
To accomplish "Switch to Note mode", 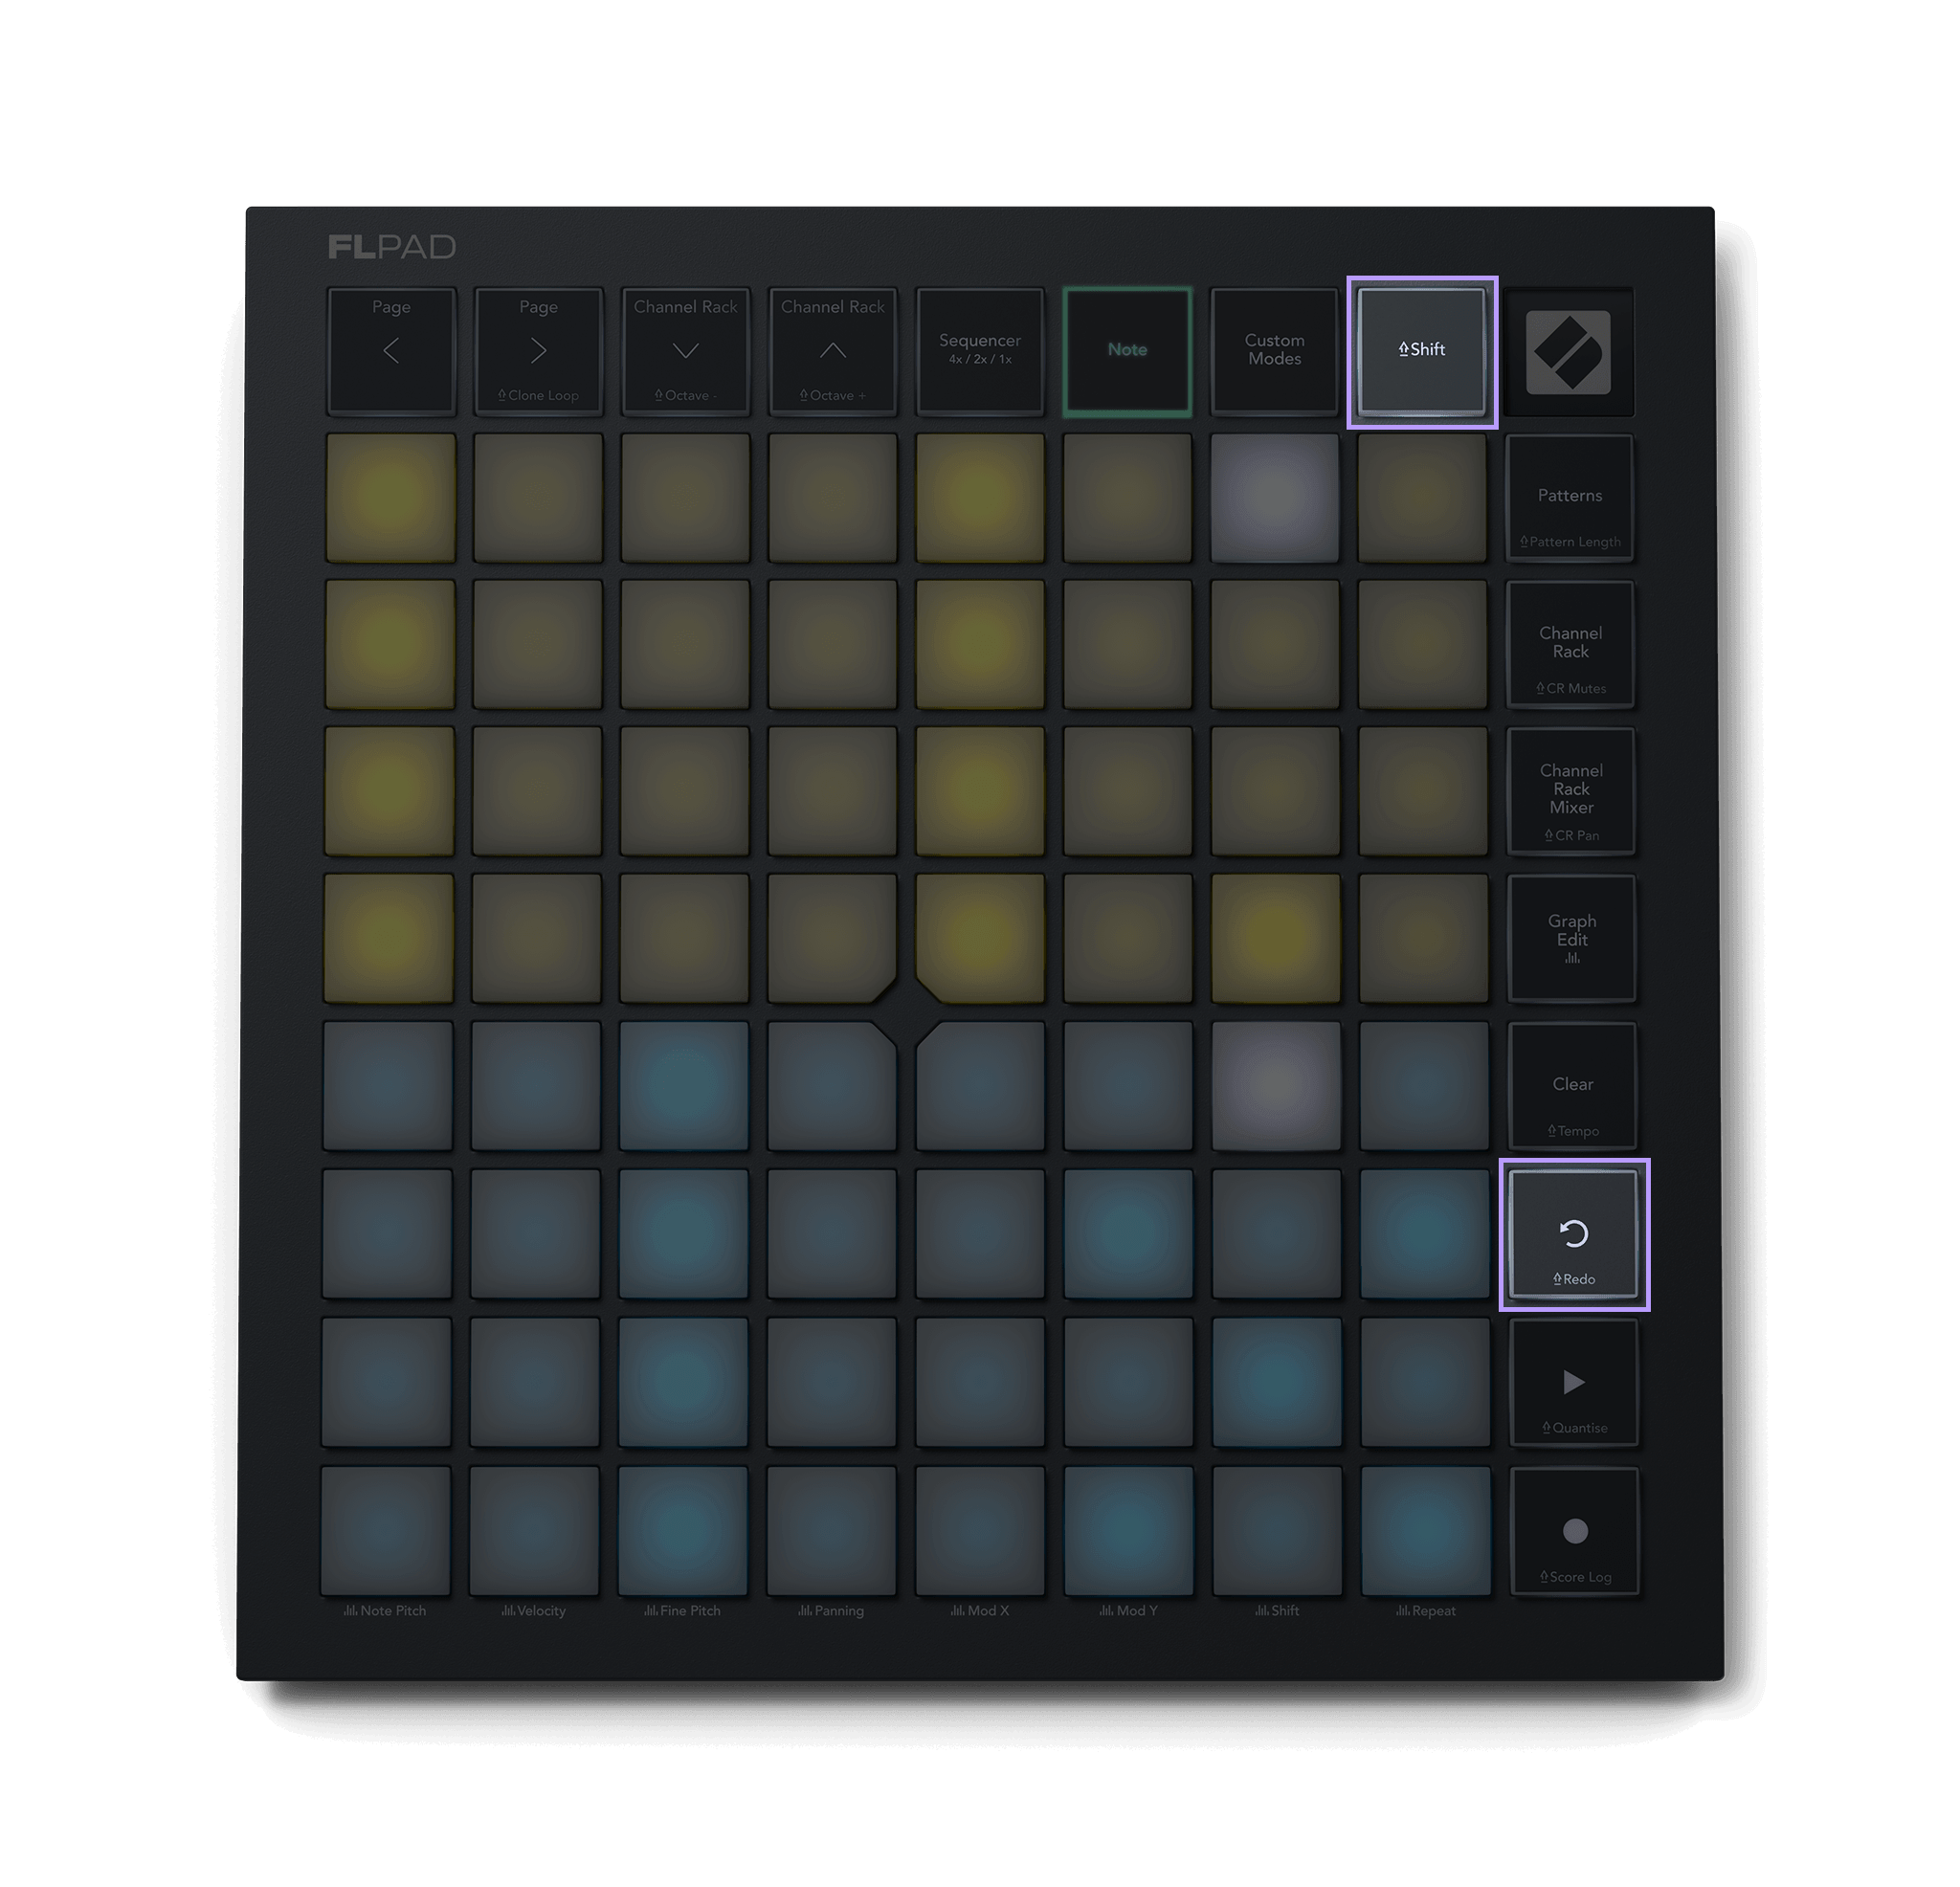I will (1127, 351).
